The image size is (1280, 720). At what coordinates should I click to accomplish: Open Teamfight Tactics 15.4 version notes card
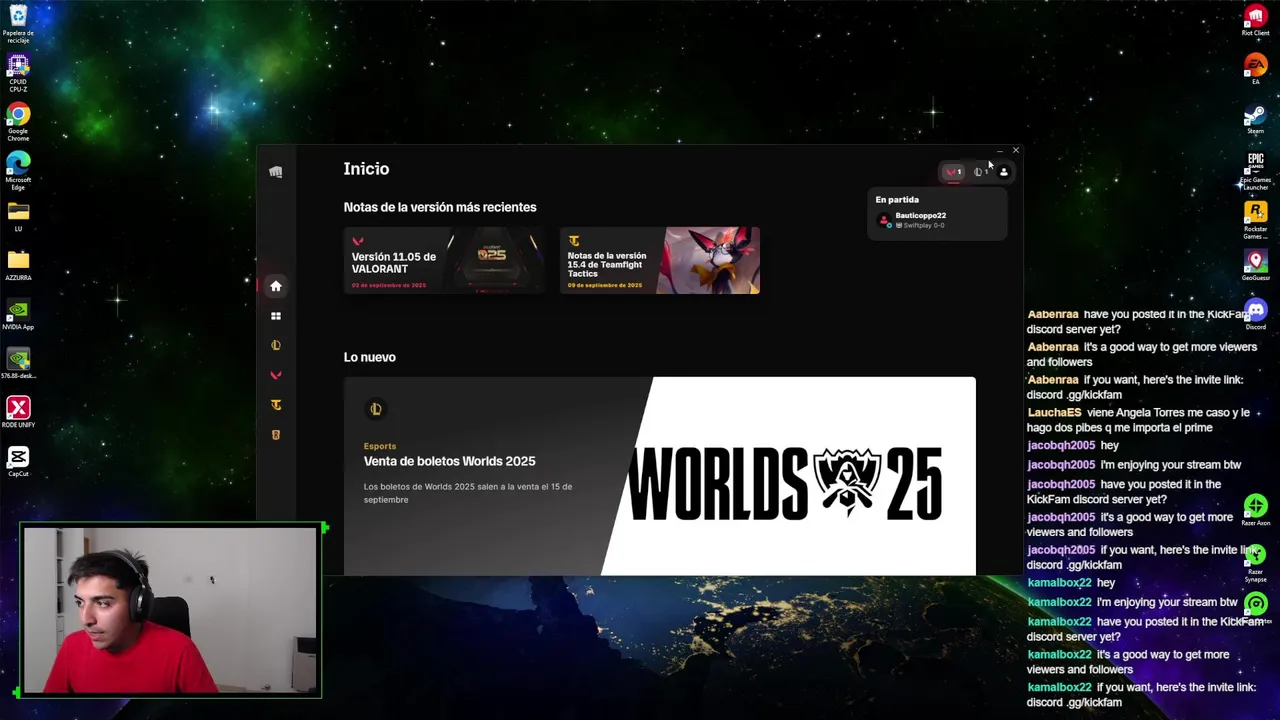point(660,260)
